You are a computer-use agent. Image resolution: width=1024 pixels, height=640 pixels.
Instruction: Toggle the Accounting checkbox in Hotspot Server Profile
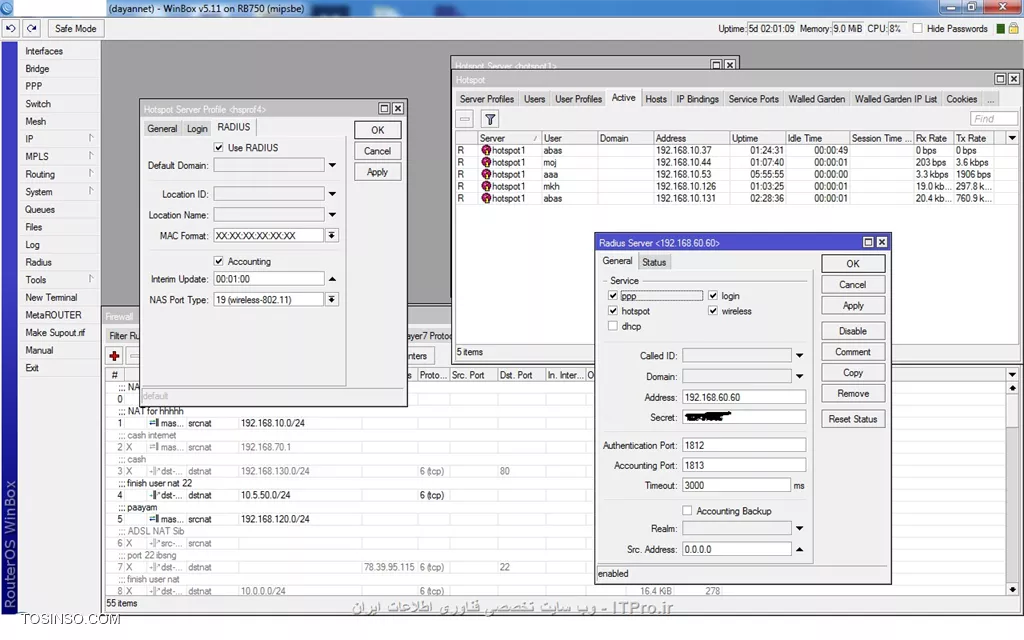point(219,261)
